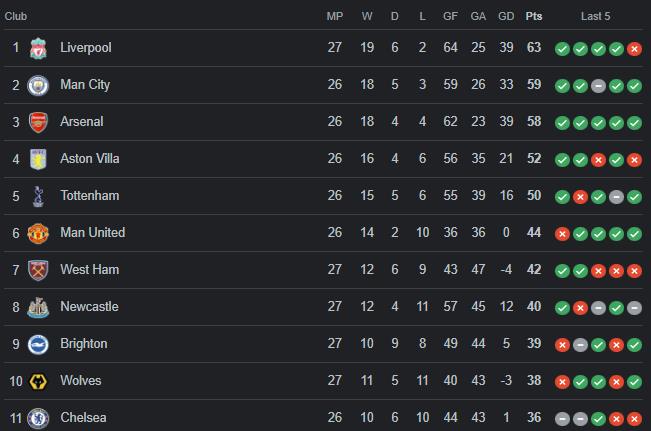Open the Liverpool team name link
This screenshot has height=431, width=651.
pos(86,47)
